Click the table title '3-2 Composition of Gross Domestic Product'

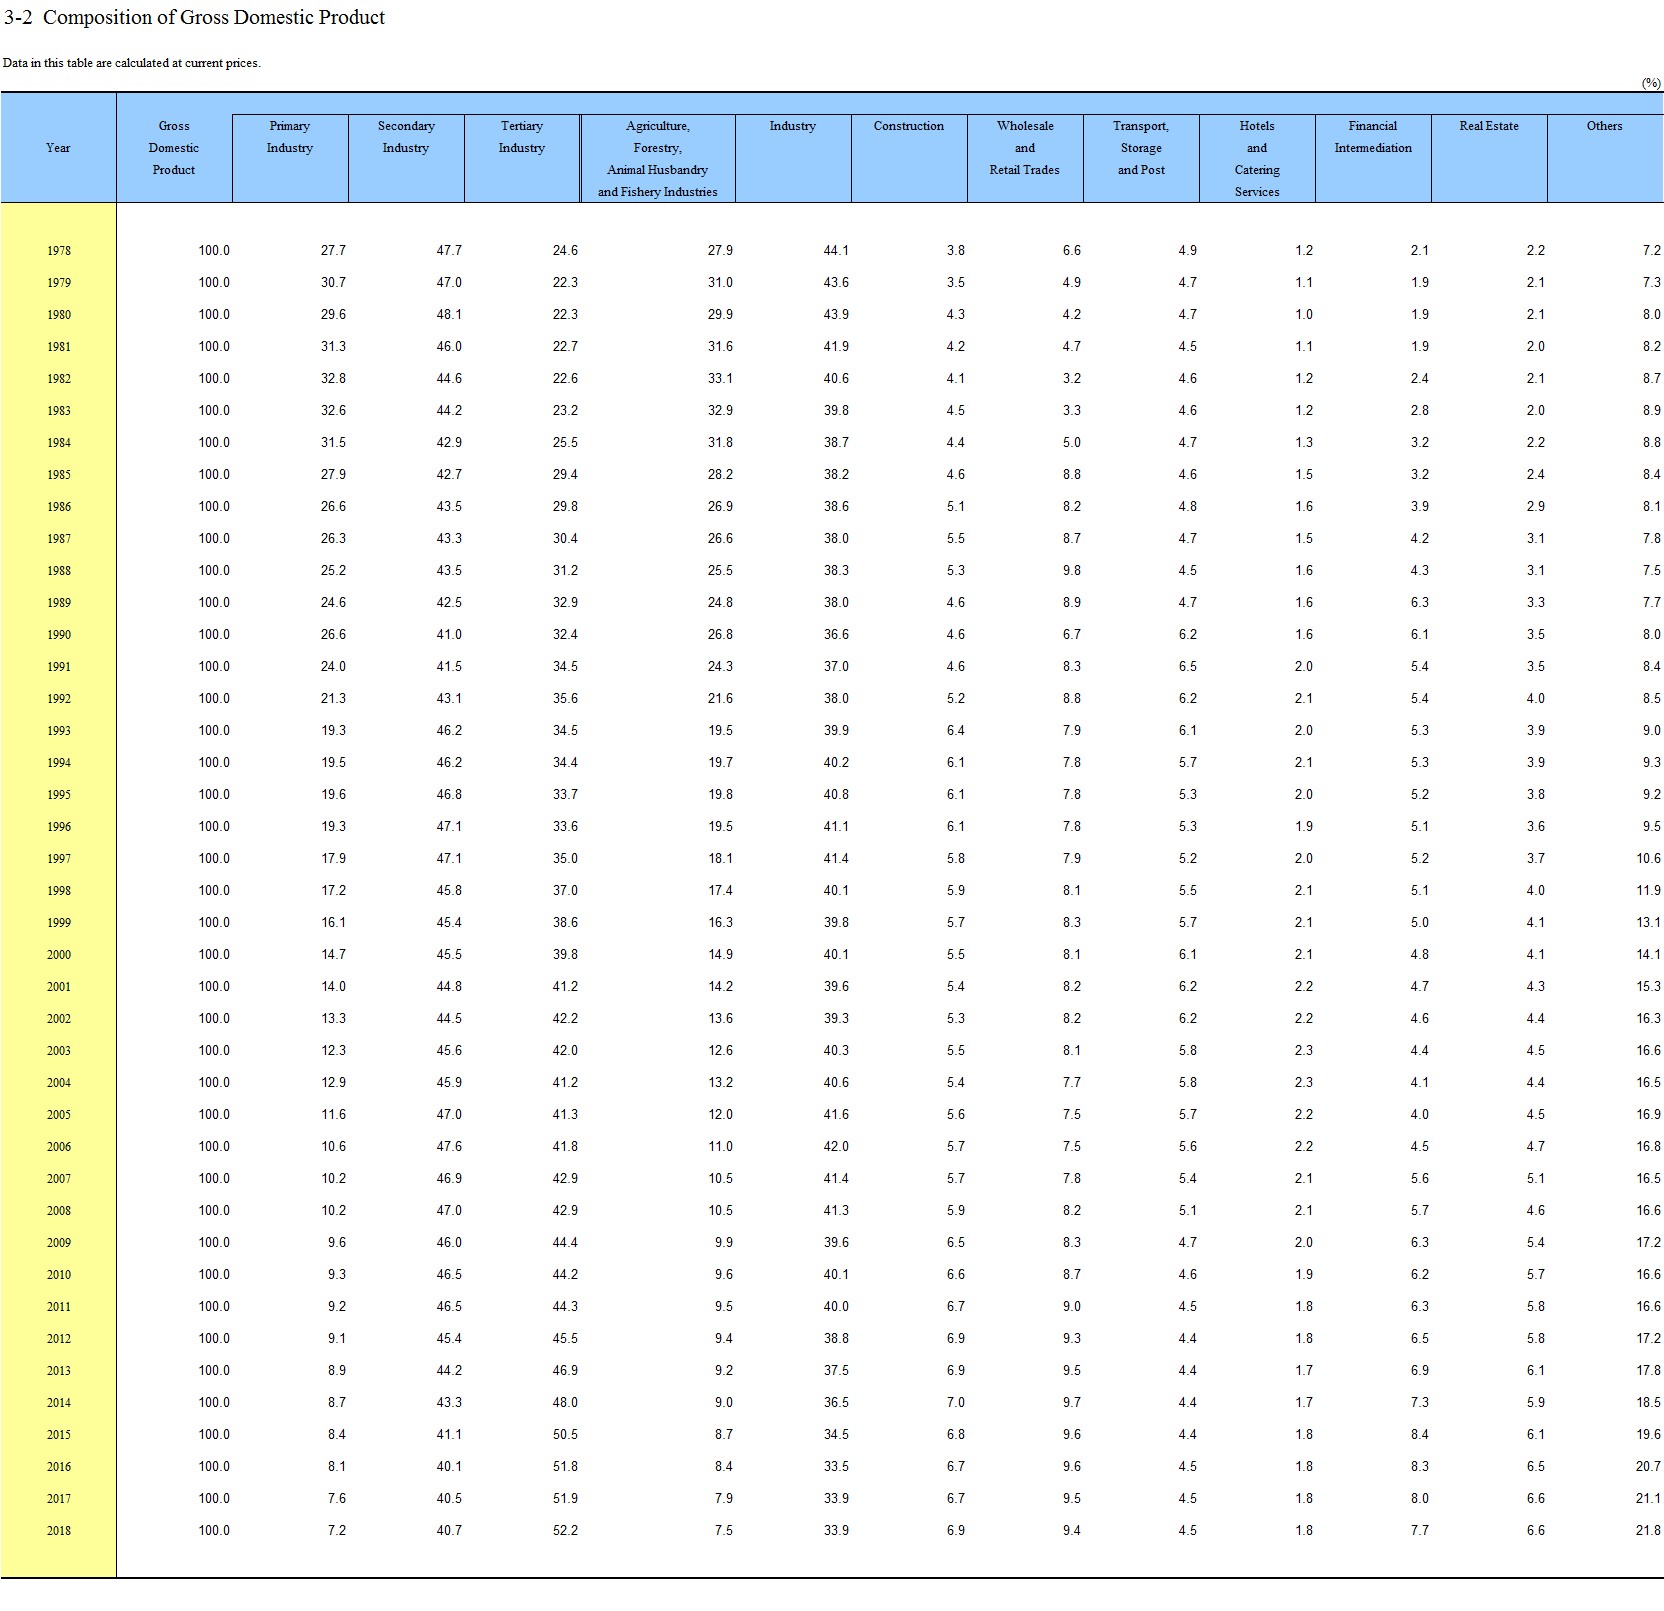click(195, 17)
